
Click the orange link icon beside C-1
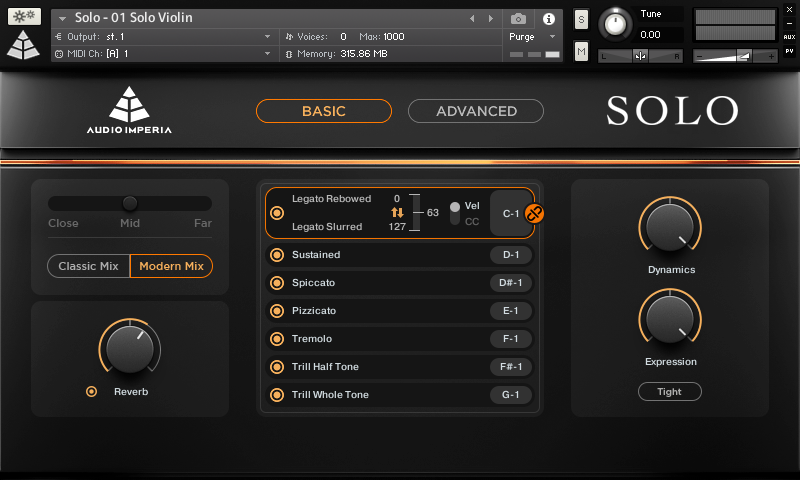point(534,213)
